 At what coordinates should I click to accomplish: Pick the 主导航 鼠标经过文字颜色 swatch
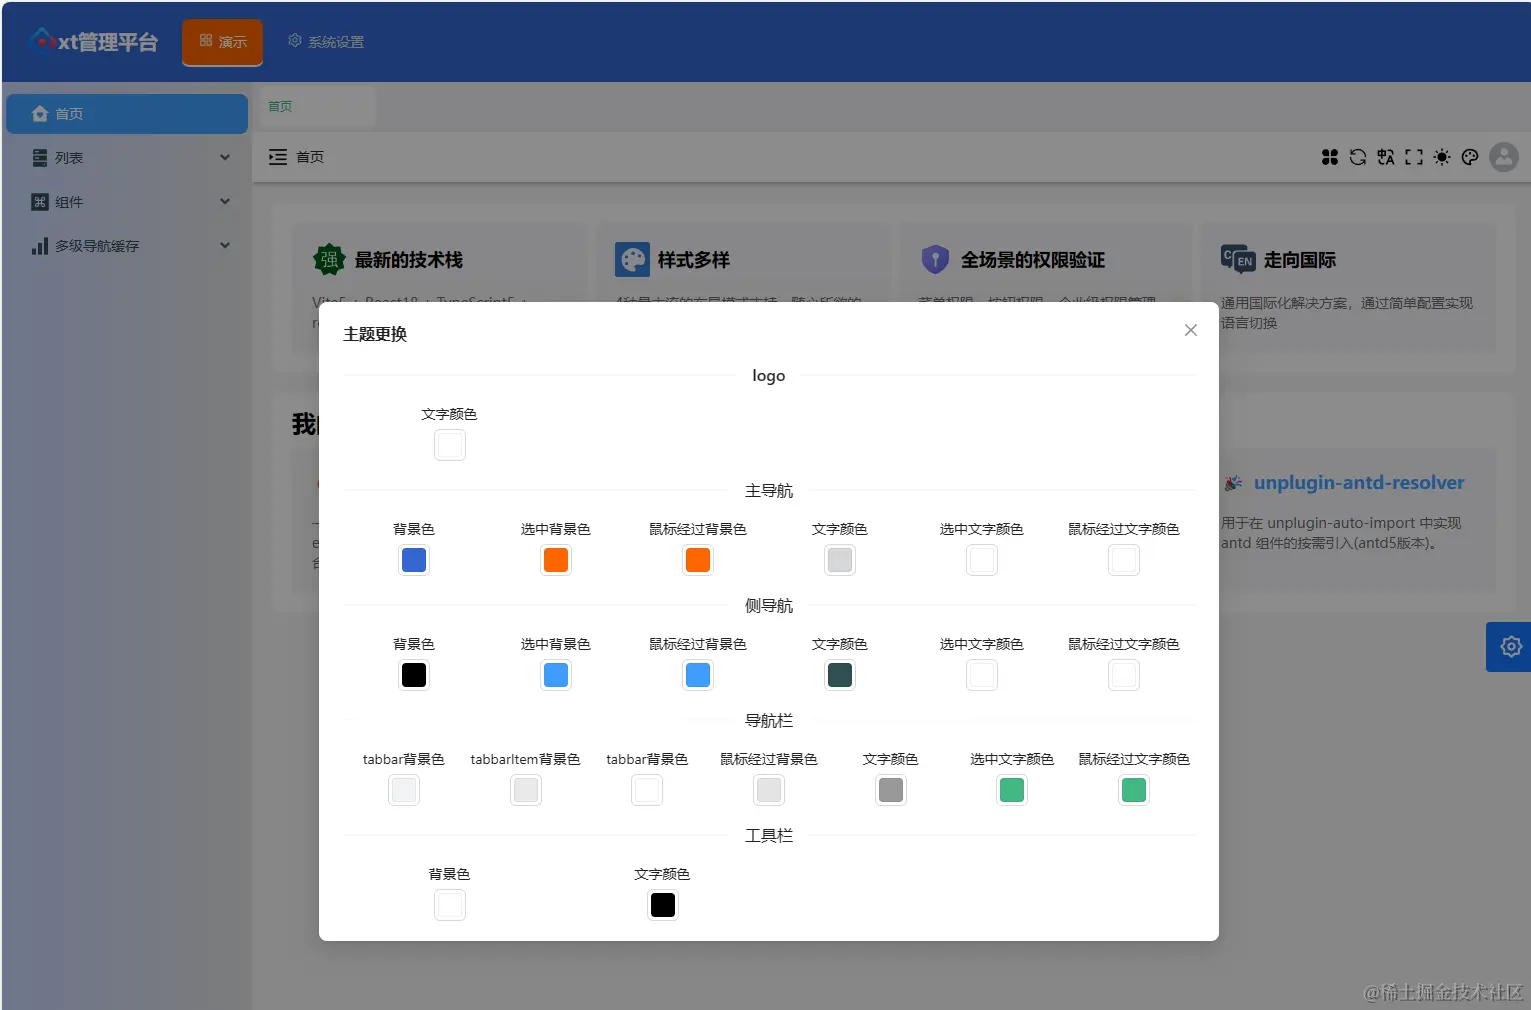click(x=1124, y=560)
